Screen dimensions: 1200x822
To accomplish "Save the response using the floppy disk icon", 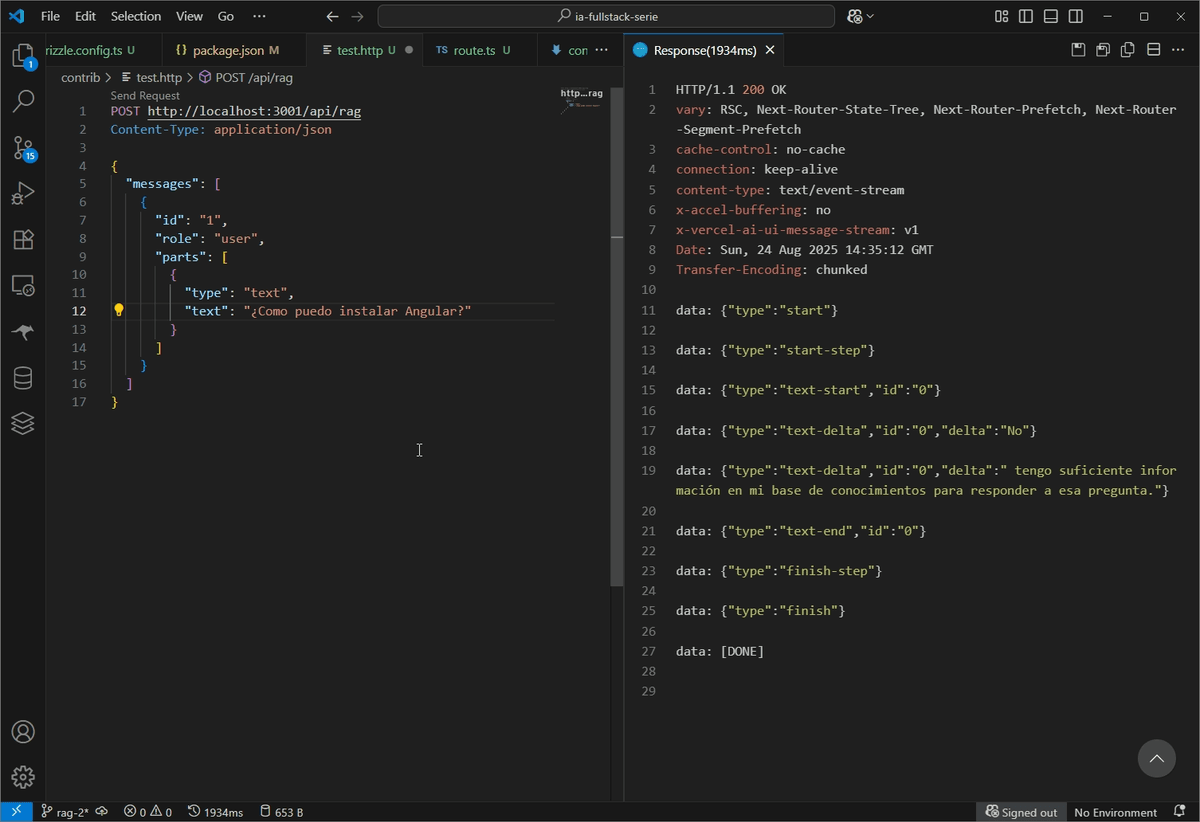I will click(x=1078, y=50).
